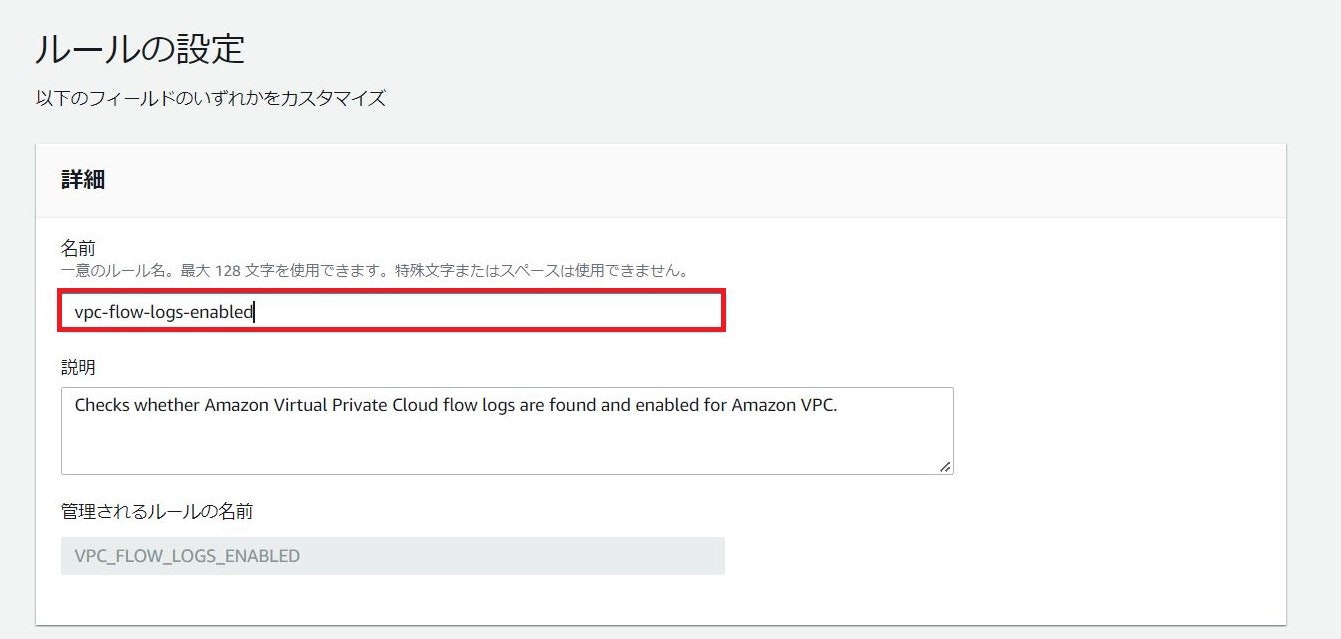
Task: Click the 名前 field label
Action: [78, 247]
